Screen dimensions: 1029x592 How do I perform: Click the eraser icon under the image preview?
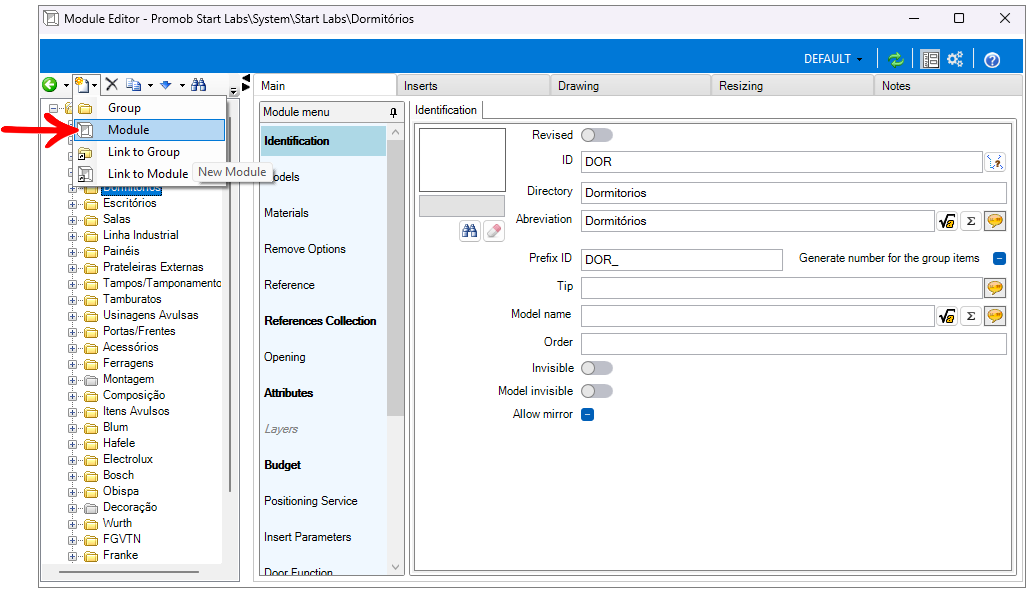(494, 231)
